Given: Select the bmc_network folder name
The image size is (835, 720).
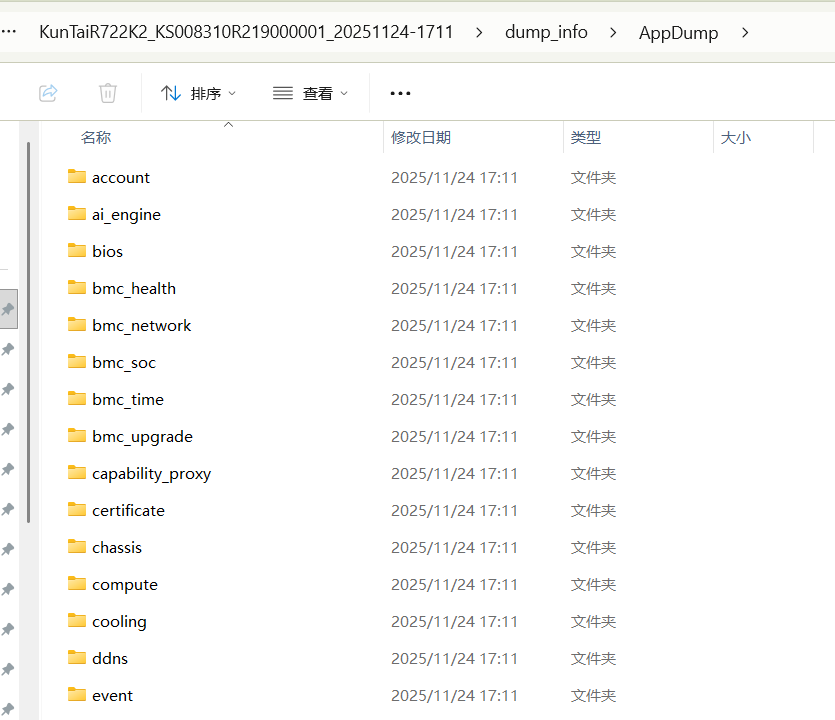Looking at the screenshot, I should coord(141,325).
